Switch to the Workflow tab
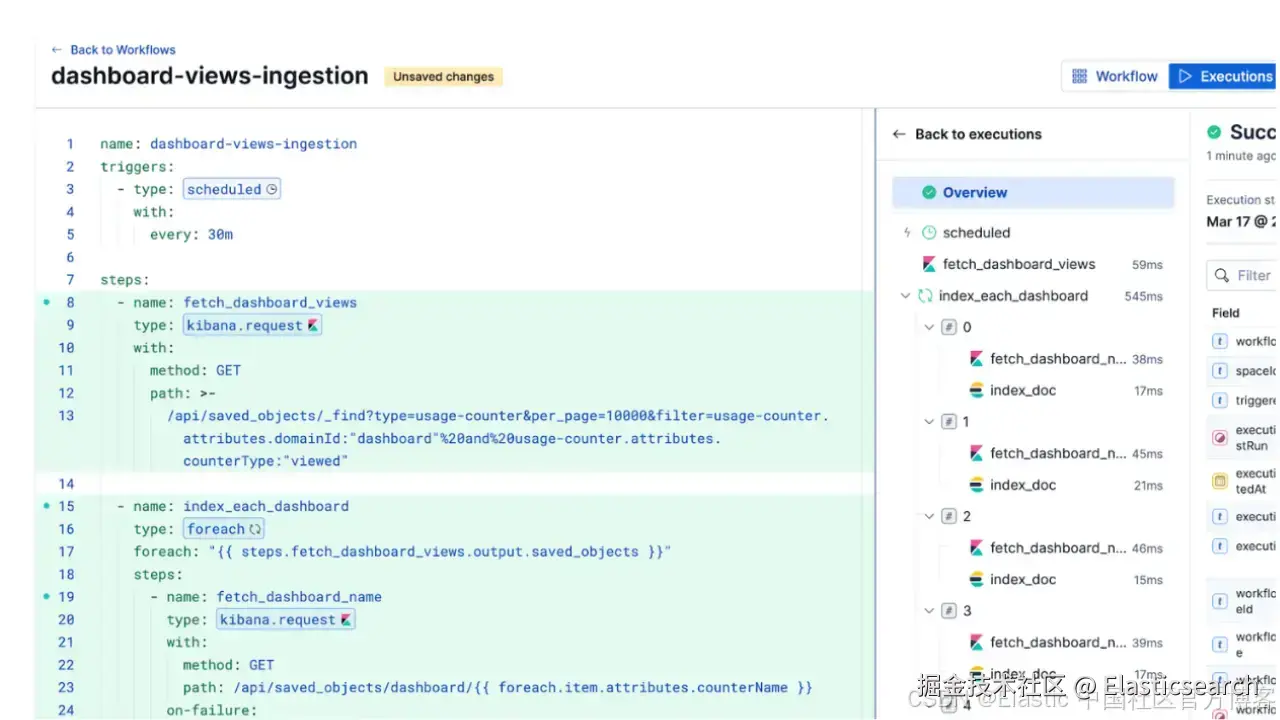The image size is (1280, 720). (1114, 76)
